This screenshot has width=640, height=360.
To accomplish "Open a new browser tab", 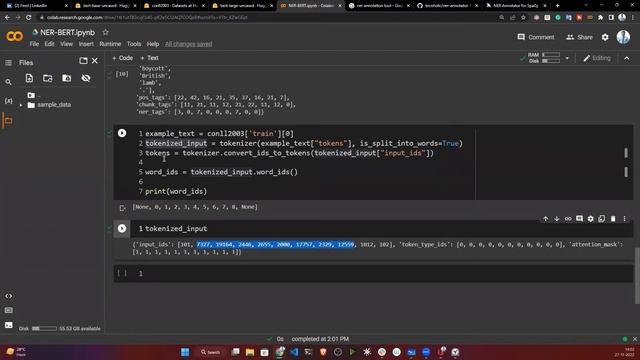I will (558, 6).
